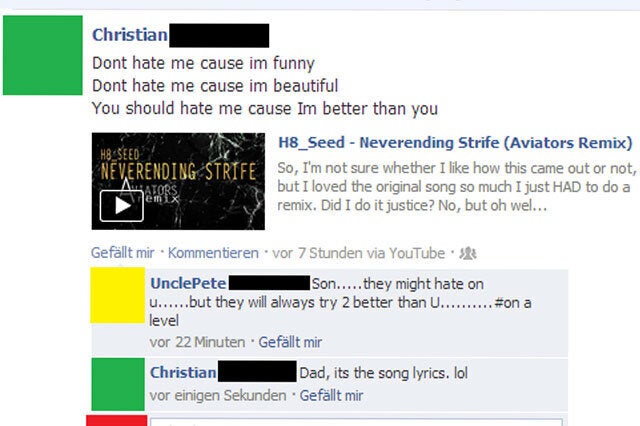Click the video description text snippet
Screen dimensions: 640x426
[x=456, y=186]
